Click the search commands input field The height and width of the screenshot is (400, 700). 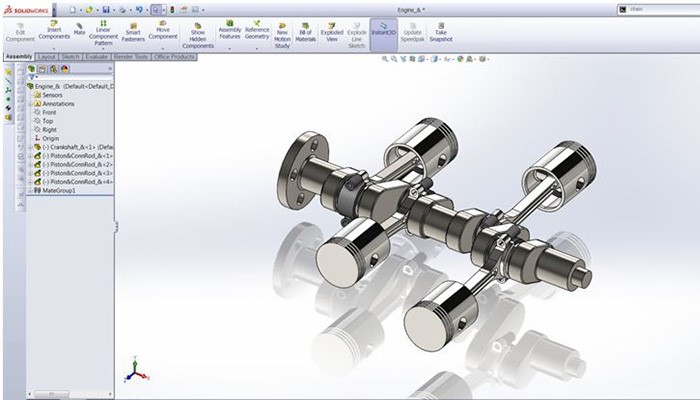point(661,9)
